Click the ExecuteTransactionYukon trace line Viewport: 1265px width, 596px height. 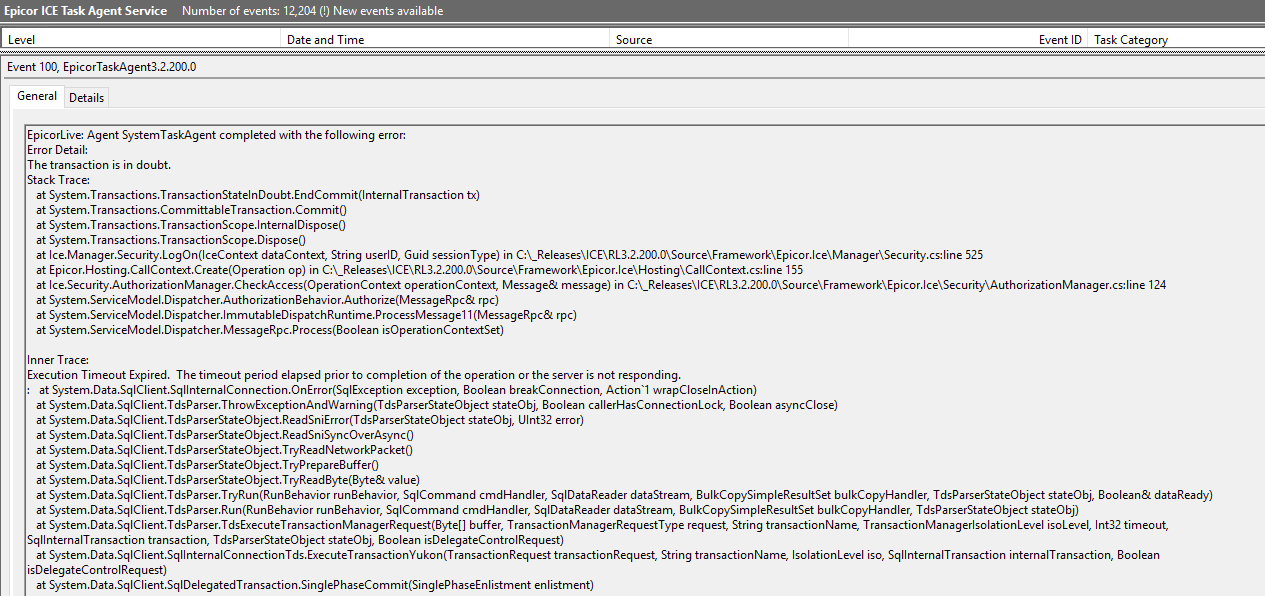click(594, 562)
